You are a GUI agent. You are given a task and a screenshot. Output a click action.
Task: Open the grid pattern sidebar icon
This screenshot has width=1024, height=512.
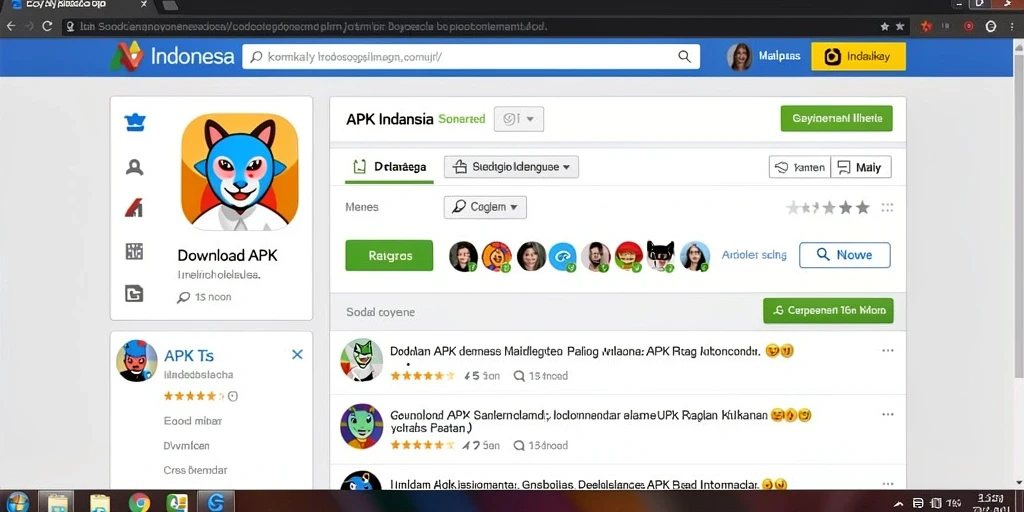click(x=134, y=251)
